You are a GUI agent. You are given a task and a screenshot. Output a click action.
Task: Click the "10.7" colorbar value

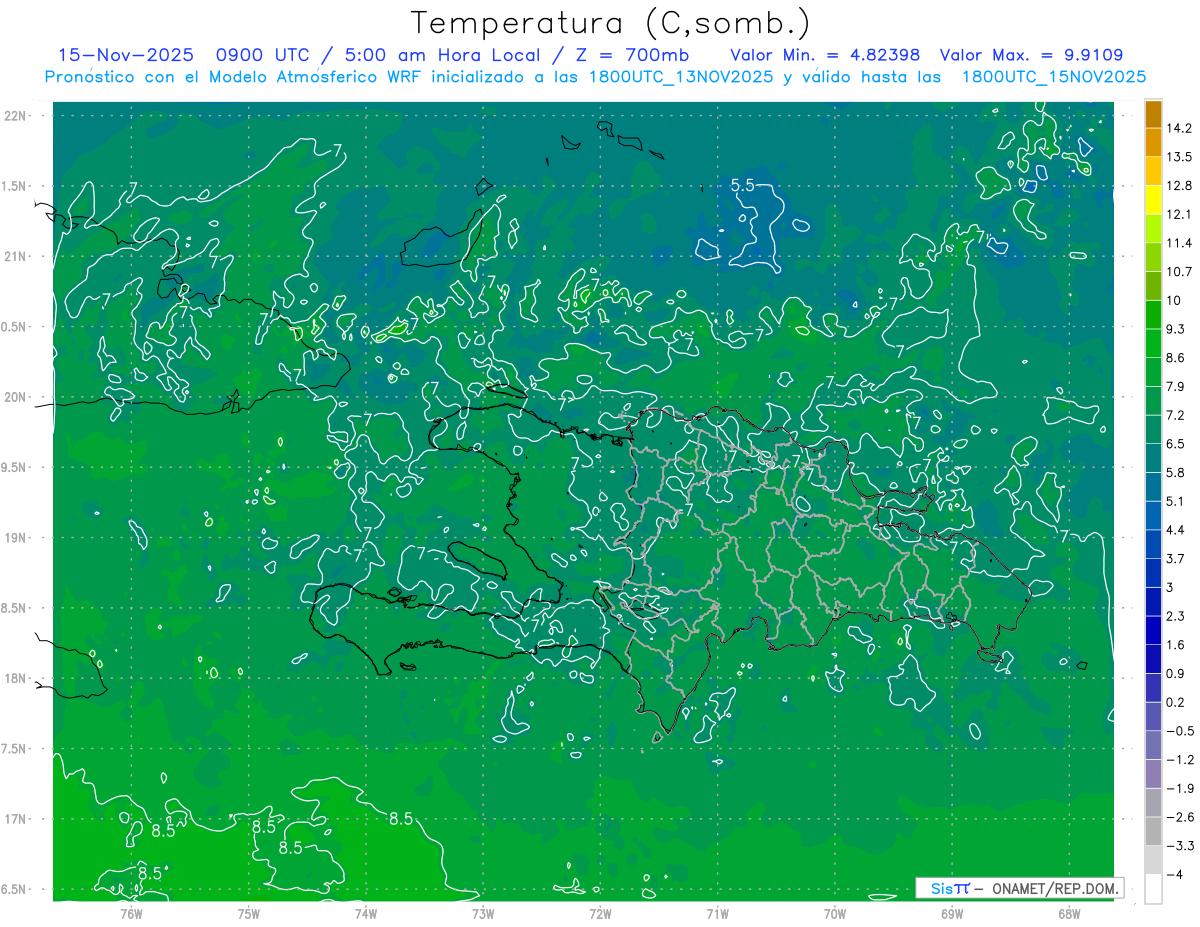click(1179, 272)
